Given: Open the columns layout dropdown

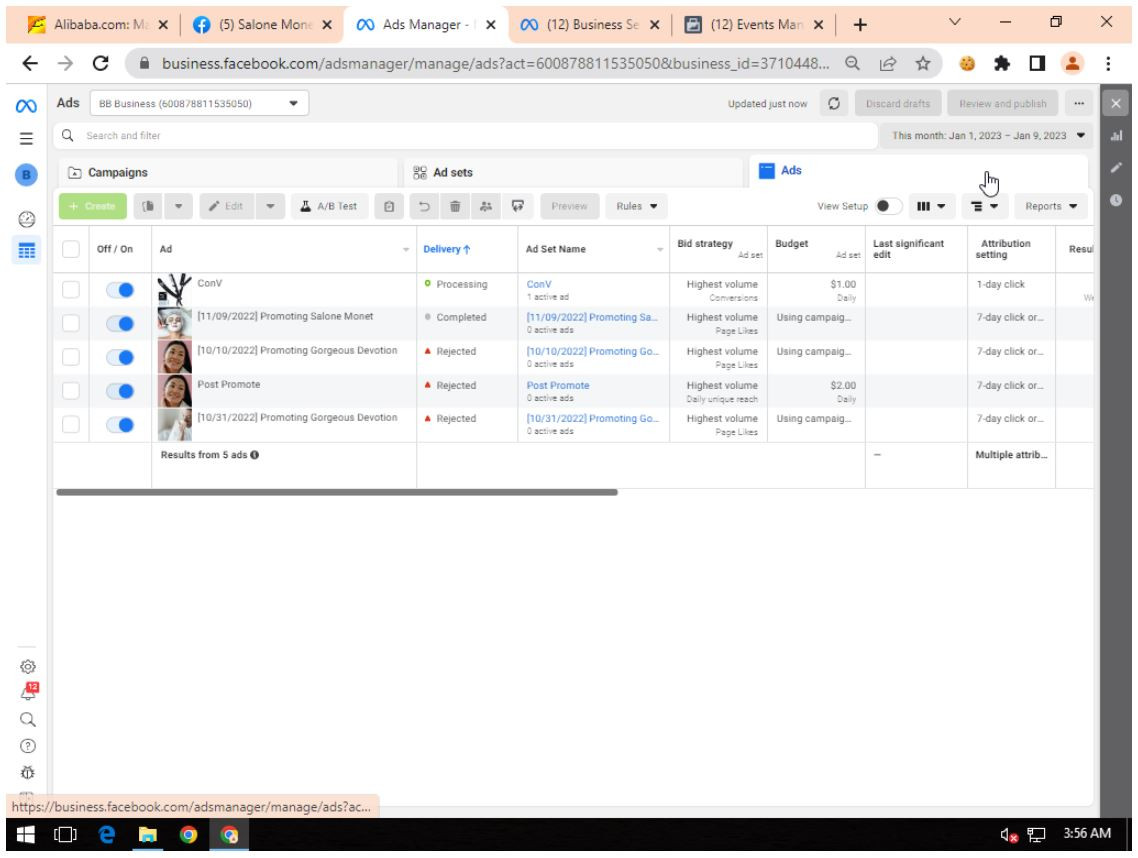Looking at the screenshot, I should (x=930, y=206).
